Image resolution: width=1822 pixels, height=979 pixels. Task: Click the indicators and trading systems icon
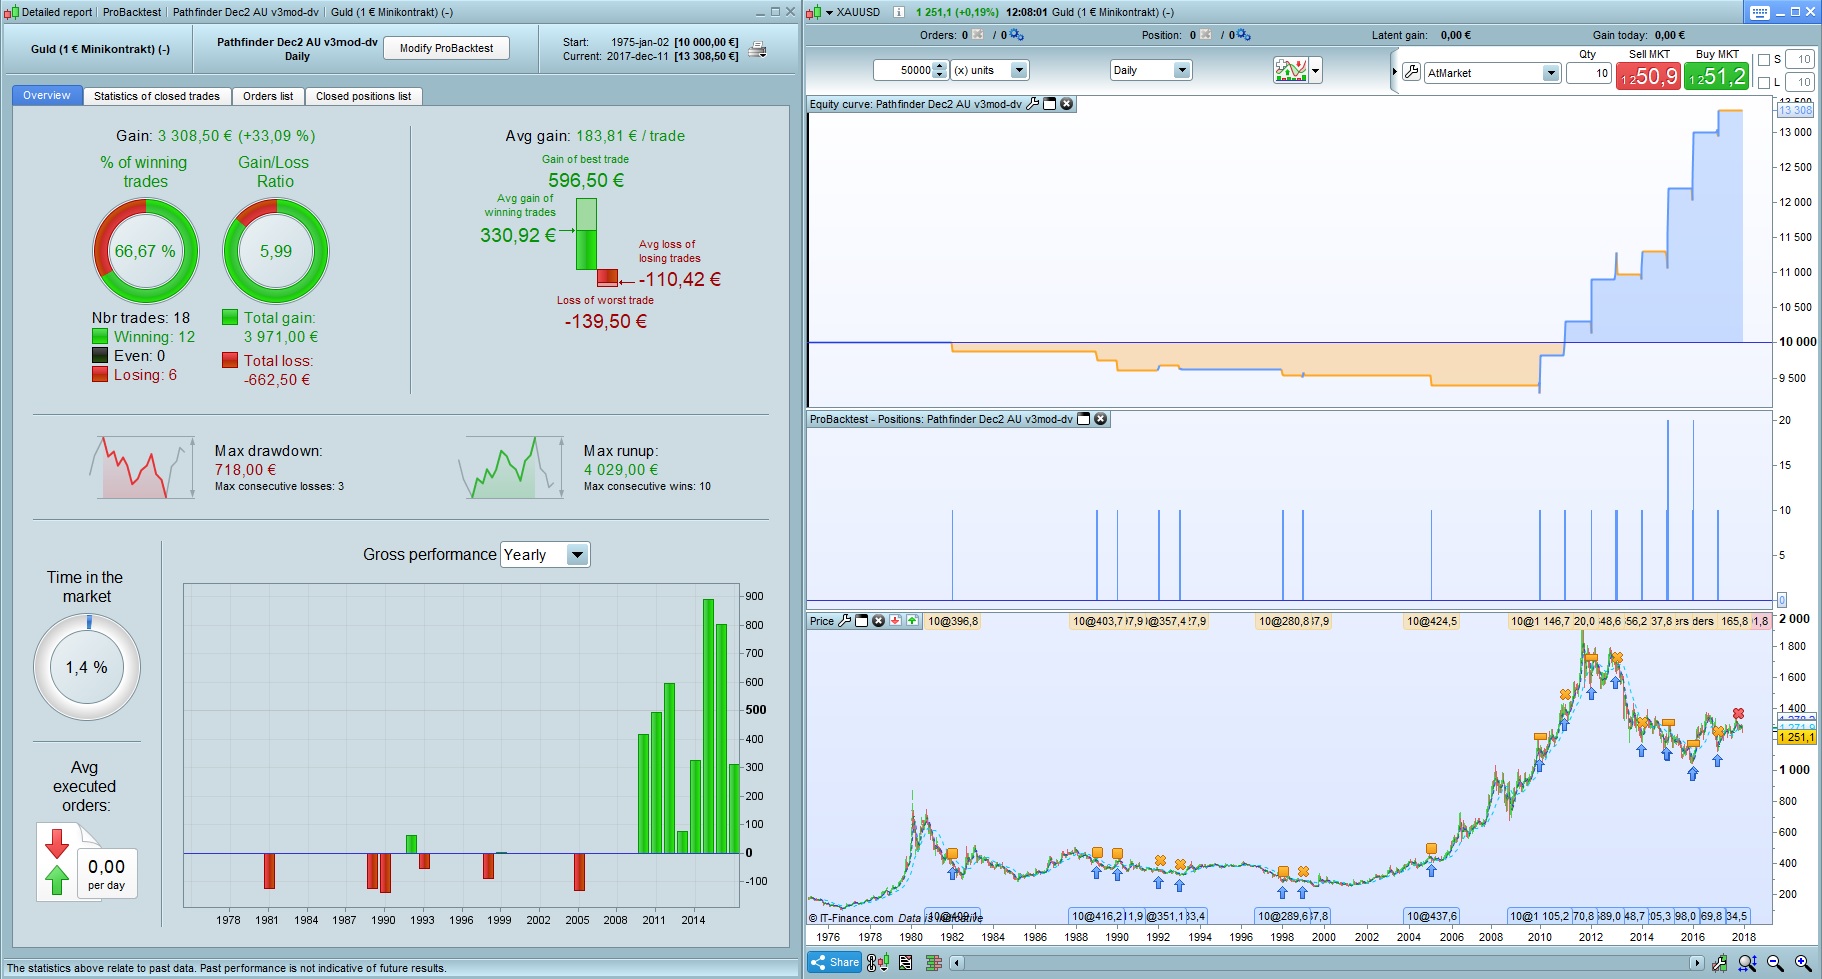pyautogui.click(x=1290, y=70)
